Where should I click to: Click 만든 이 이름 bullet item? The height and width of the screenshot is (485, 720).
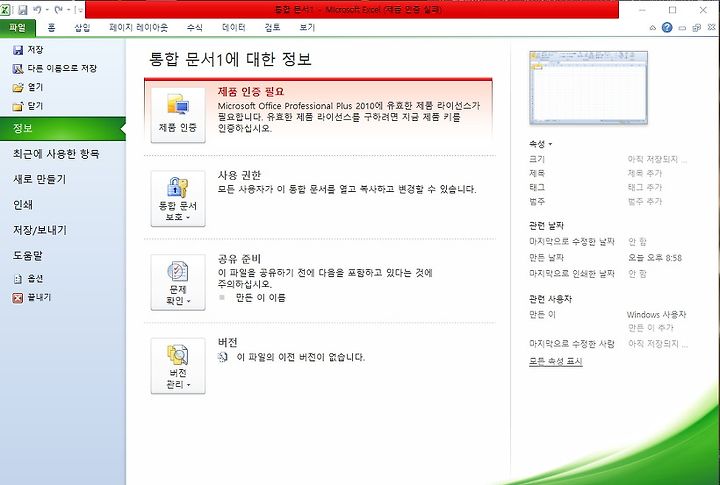pos(260,298)
